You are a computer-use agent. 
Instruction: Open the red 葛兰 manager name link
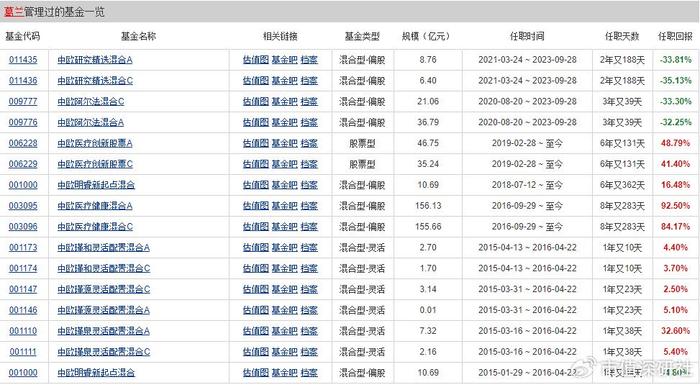(x=13, y=12)
